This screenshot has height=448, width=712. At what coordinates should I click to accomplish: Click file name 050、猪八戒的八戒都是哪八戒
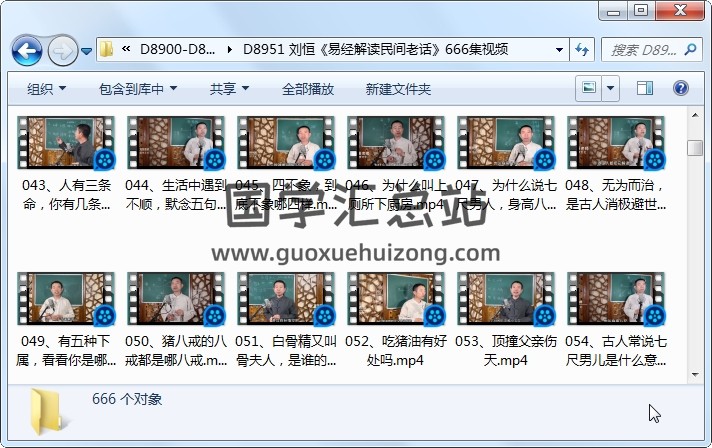point(176,351)
